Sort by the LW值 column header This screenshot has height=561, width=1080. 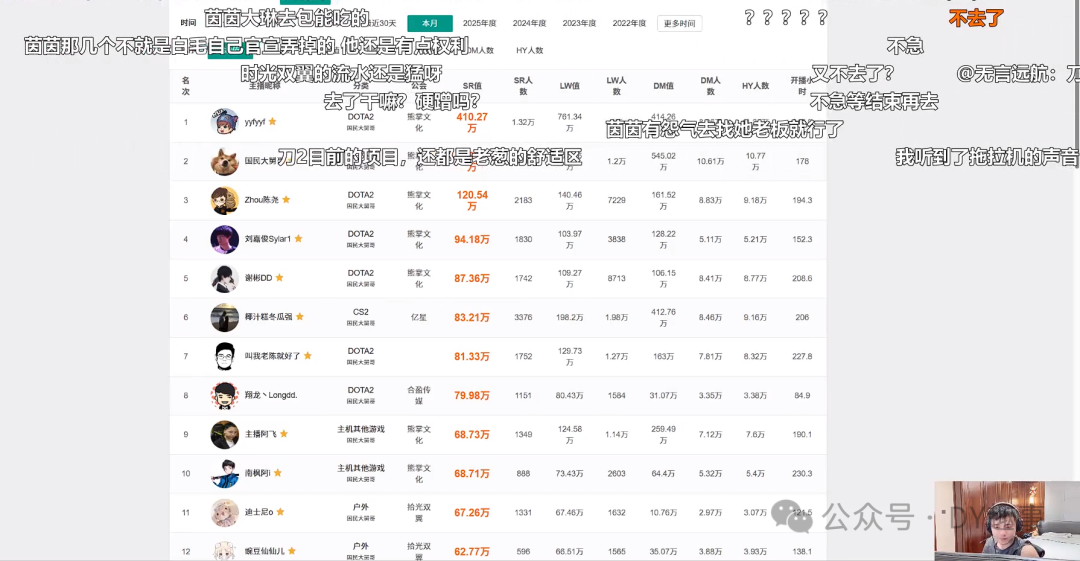pyautogui.click(x=570, y=86)
